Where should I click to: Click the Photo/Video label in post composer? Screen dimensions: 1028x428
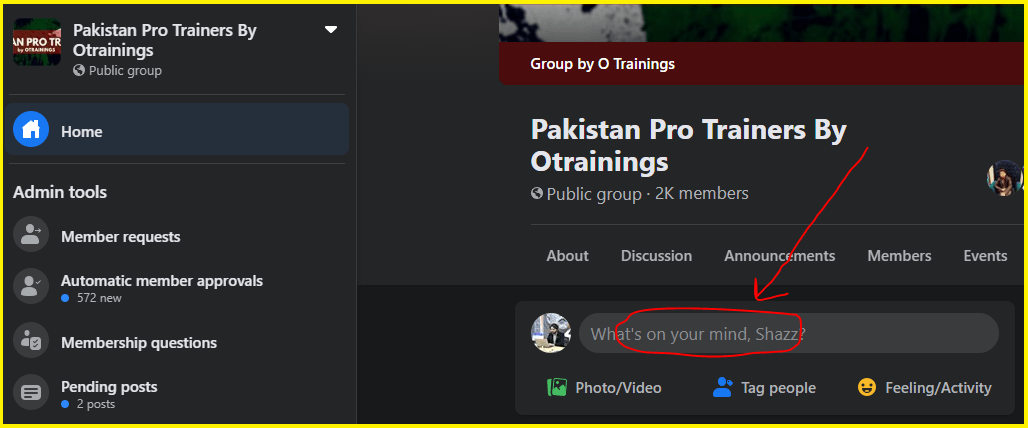[x=618, y=388]
